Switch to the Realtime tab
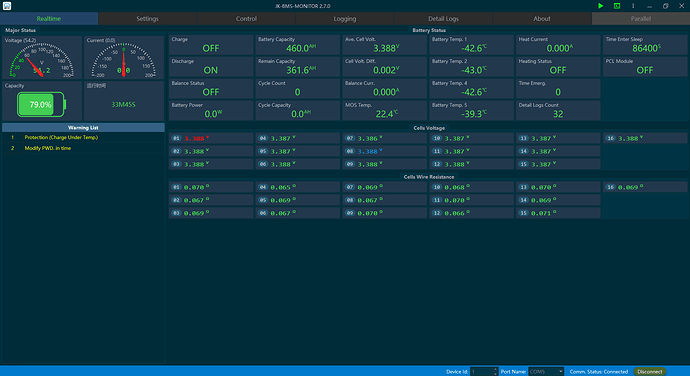This screenshot has width=690, height=376. [x=49, y=18]
